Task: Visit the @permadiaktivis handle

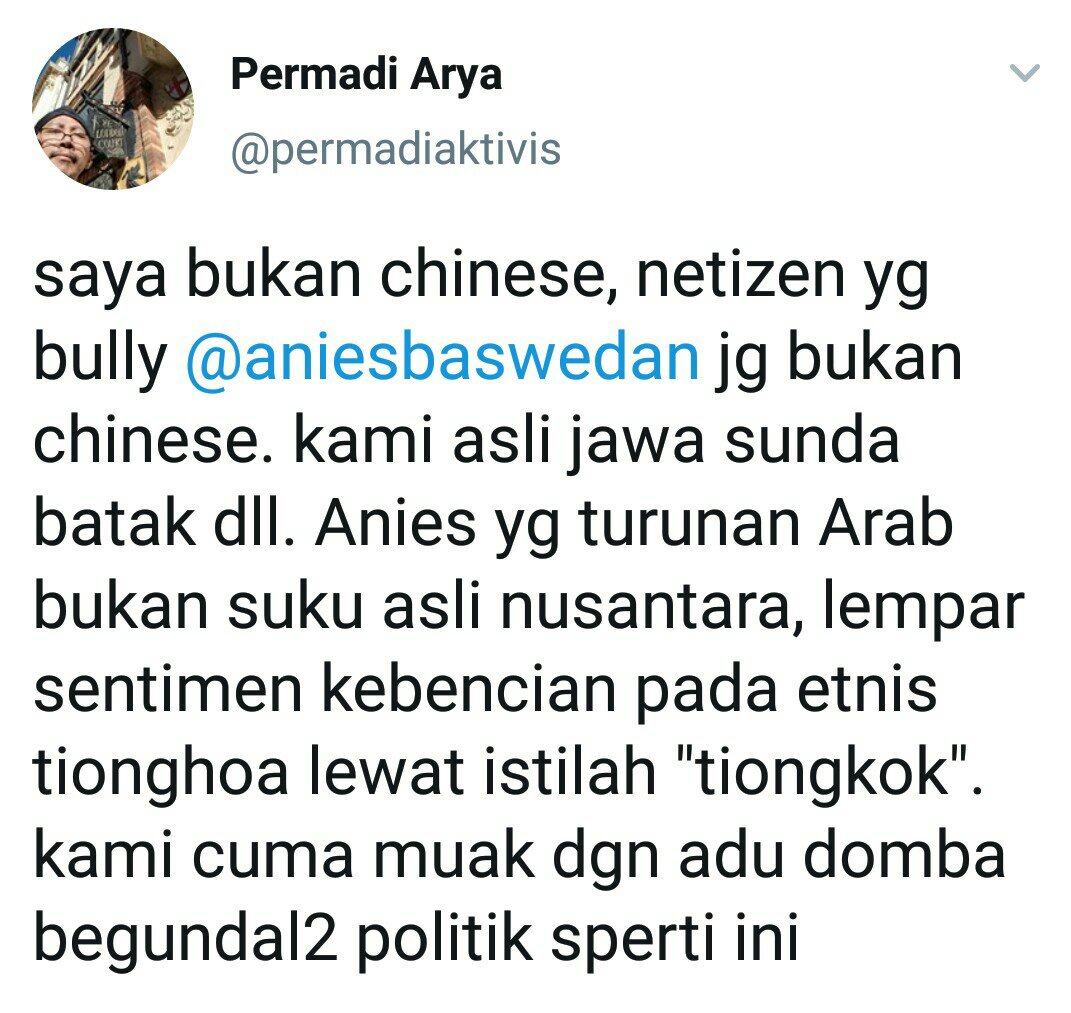Action: click(395, 150)
